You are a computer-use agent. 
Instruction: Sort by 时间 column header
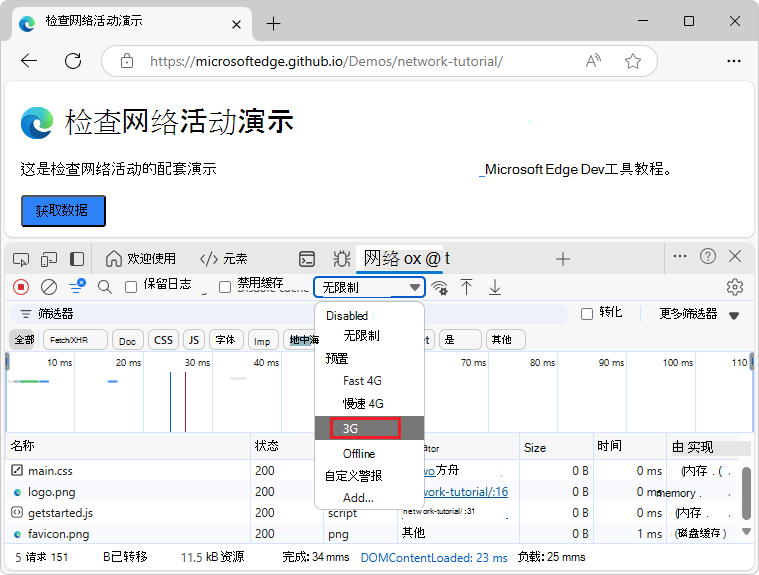[630, 446]
